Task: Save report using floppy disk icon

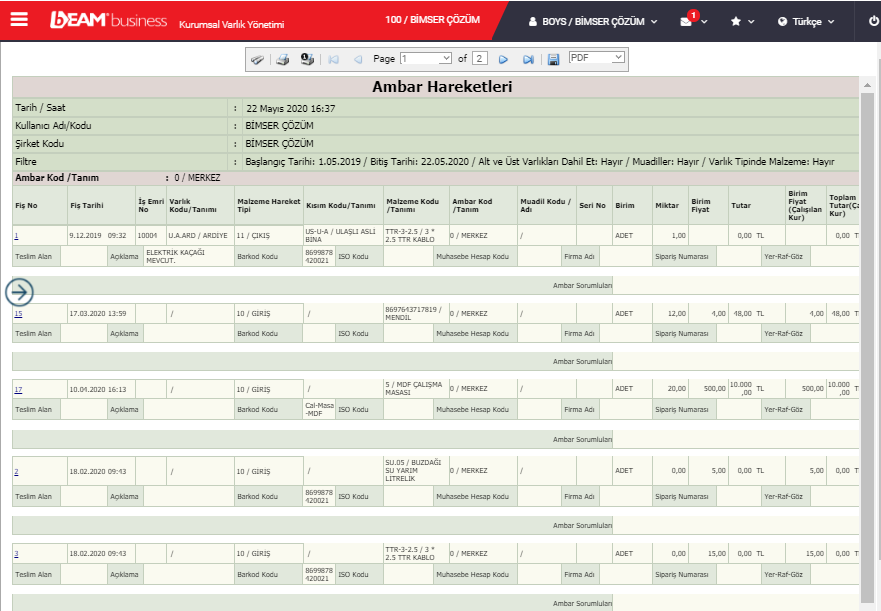Action: click(x=553, y=59)
